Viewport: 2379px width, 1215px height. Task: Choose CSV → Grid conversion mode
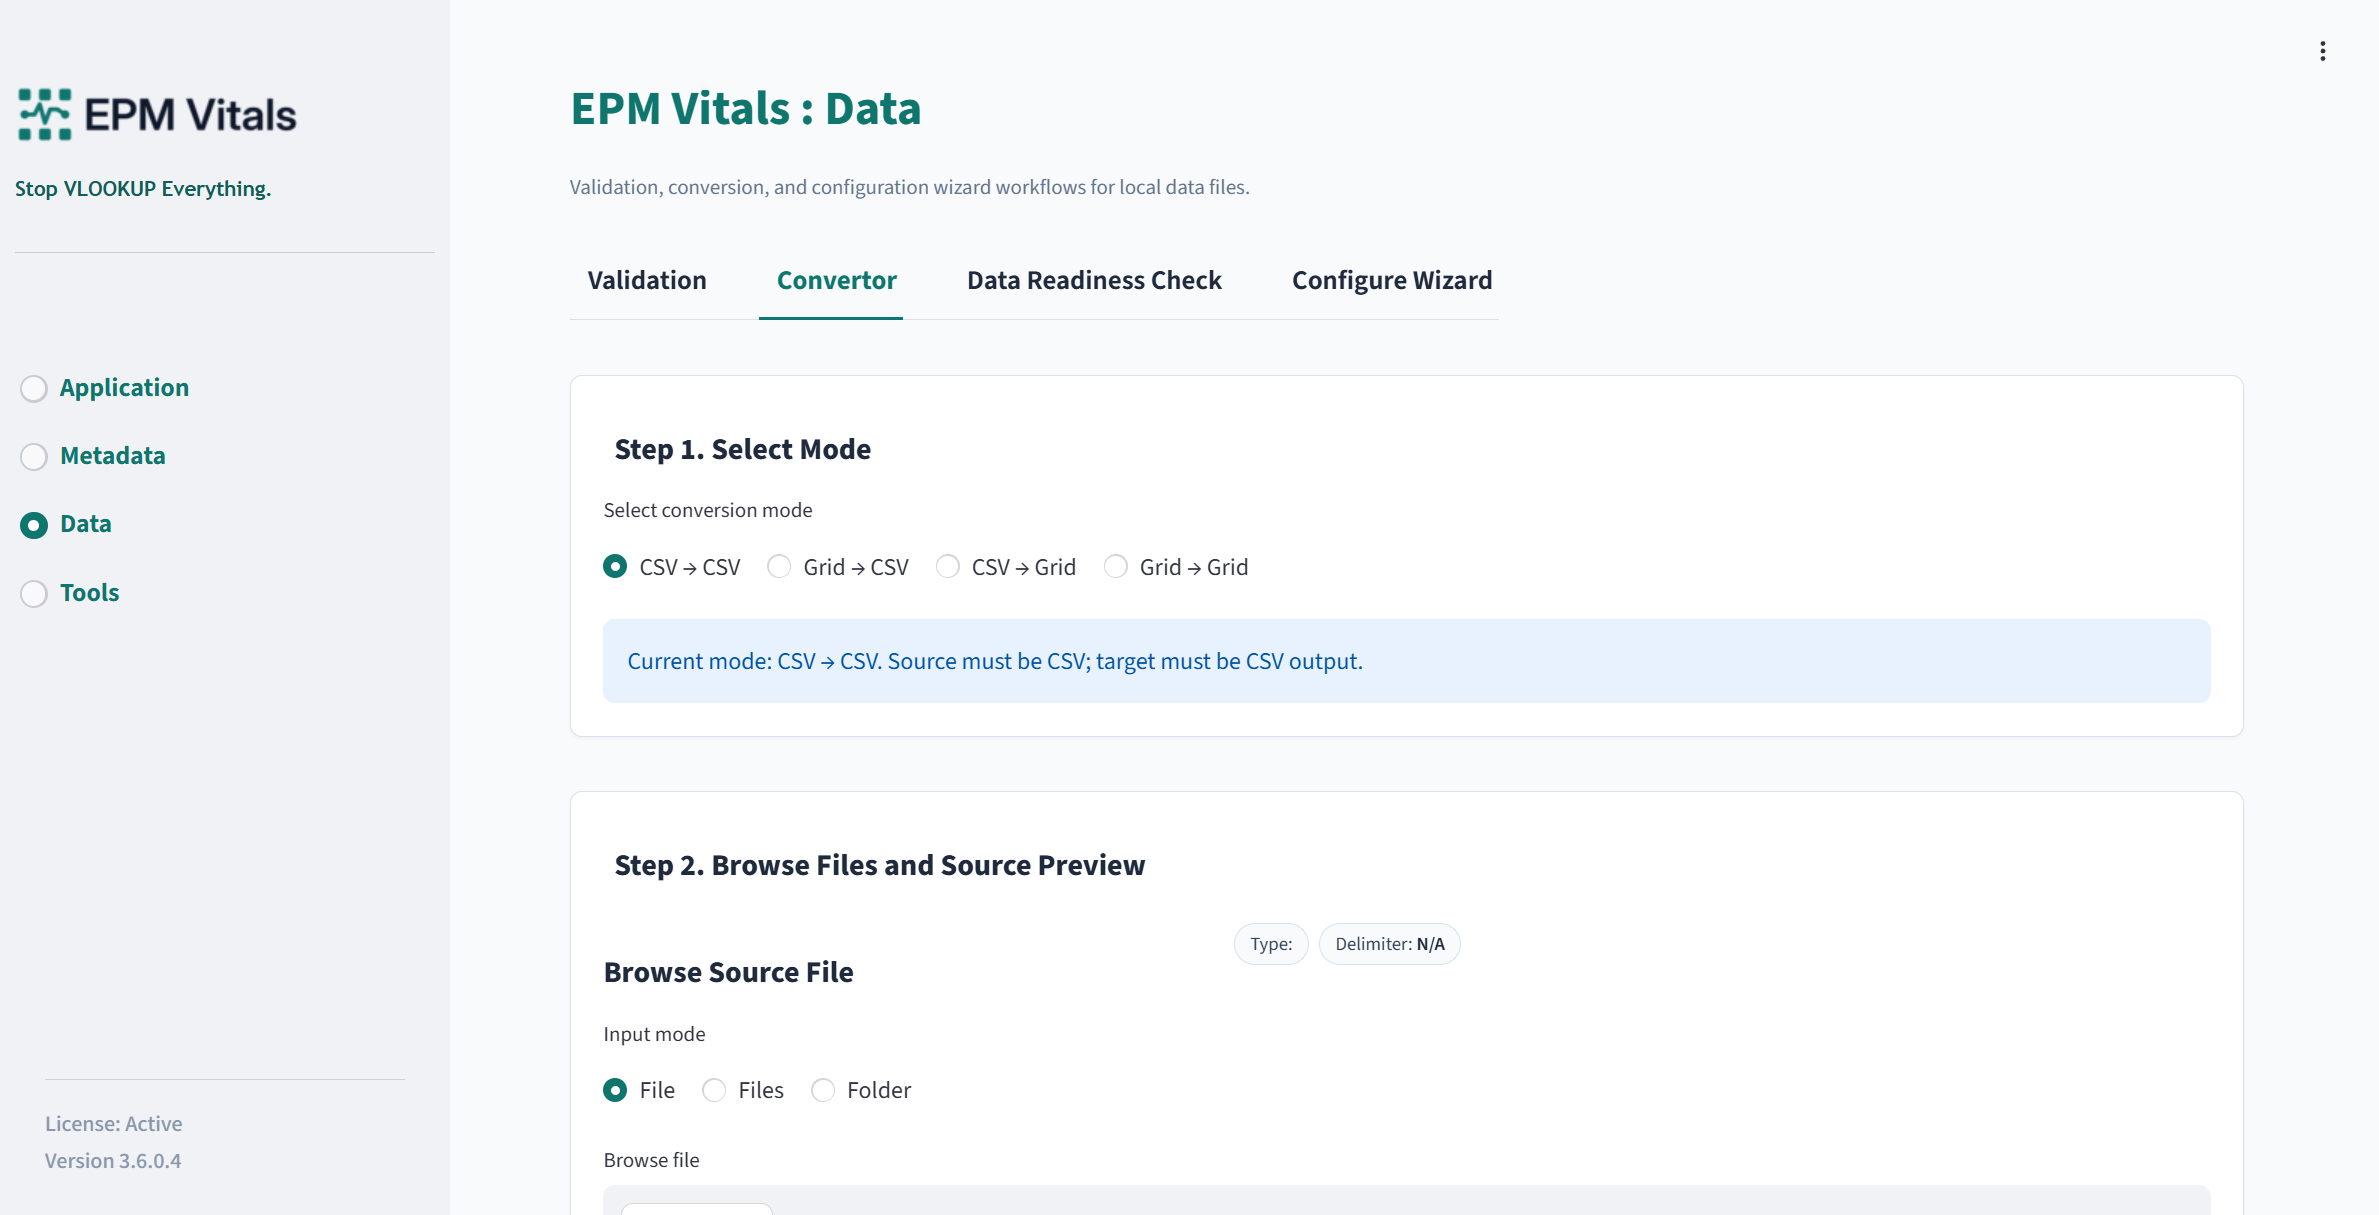[1006, 567]
